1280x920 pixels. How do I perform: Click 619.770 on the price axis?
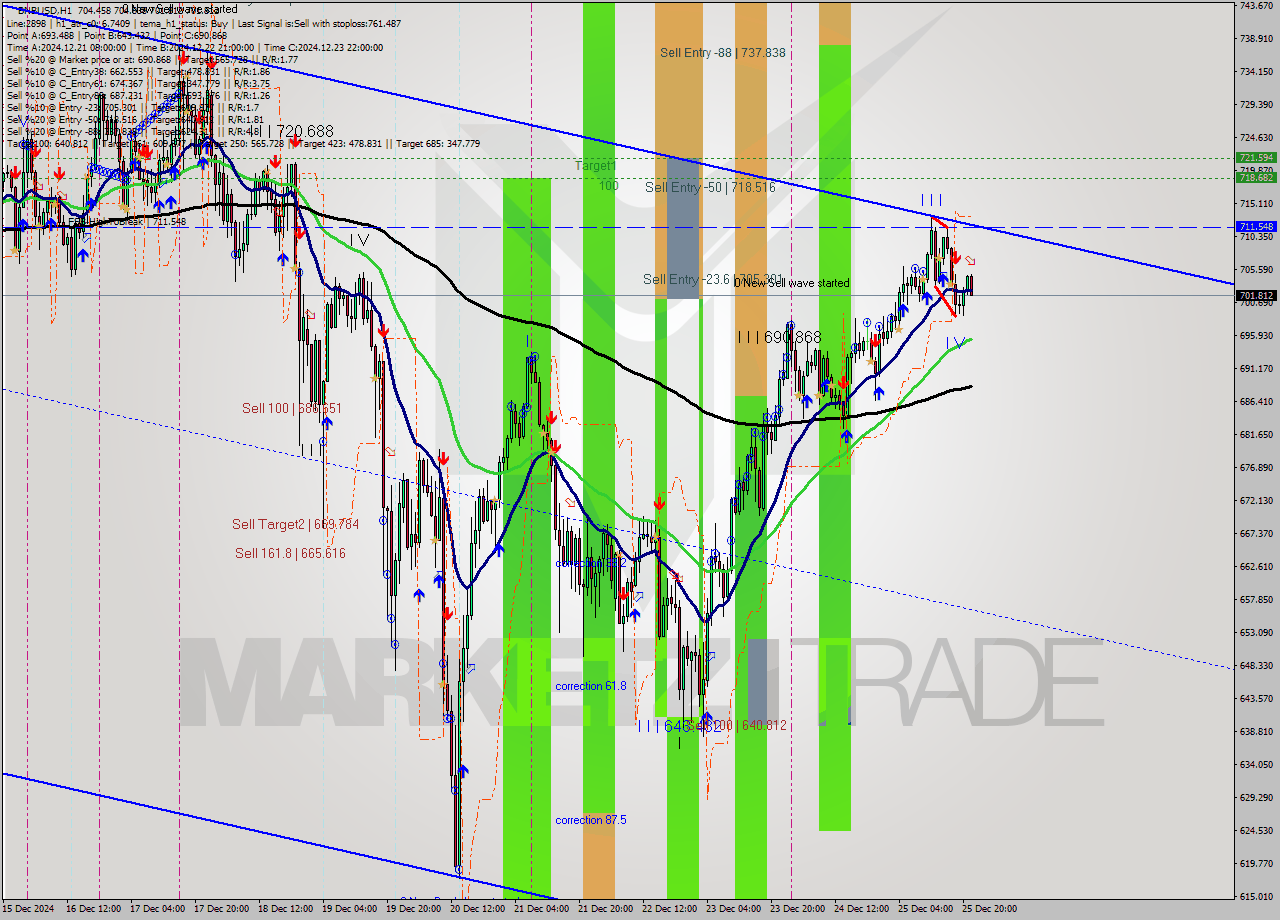(x=1256, y=863)
